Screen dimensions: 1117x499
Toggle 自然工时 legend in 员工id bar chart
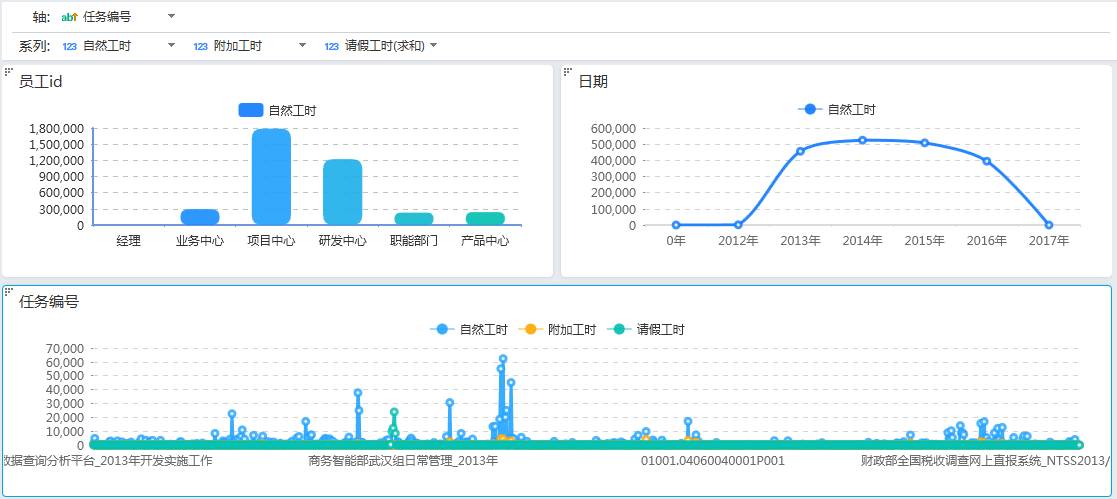(277, 110)
